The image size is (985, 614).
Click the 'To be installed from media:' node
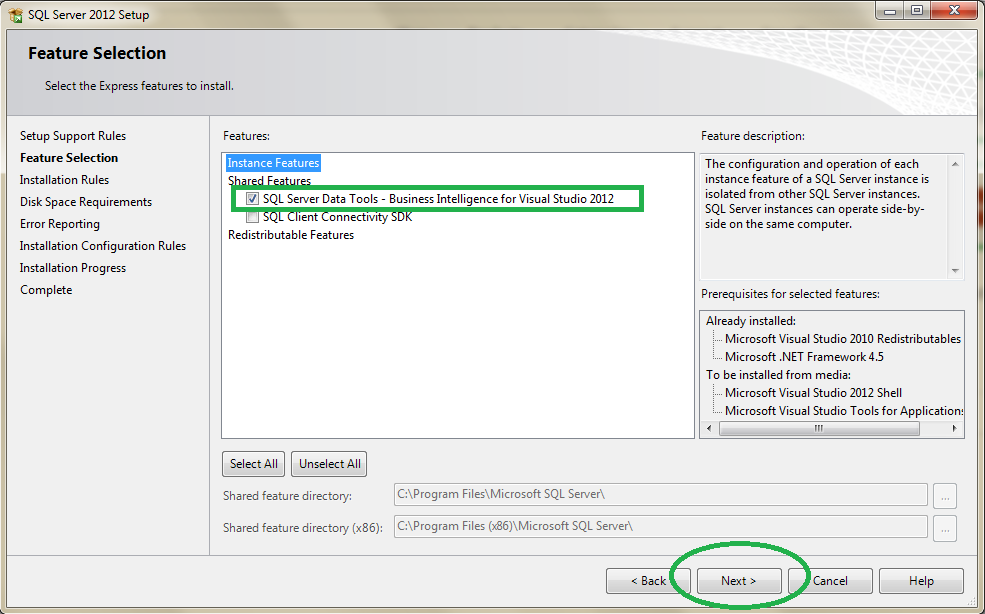(x=778, y=375)
